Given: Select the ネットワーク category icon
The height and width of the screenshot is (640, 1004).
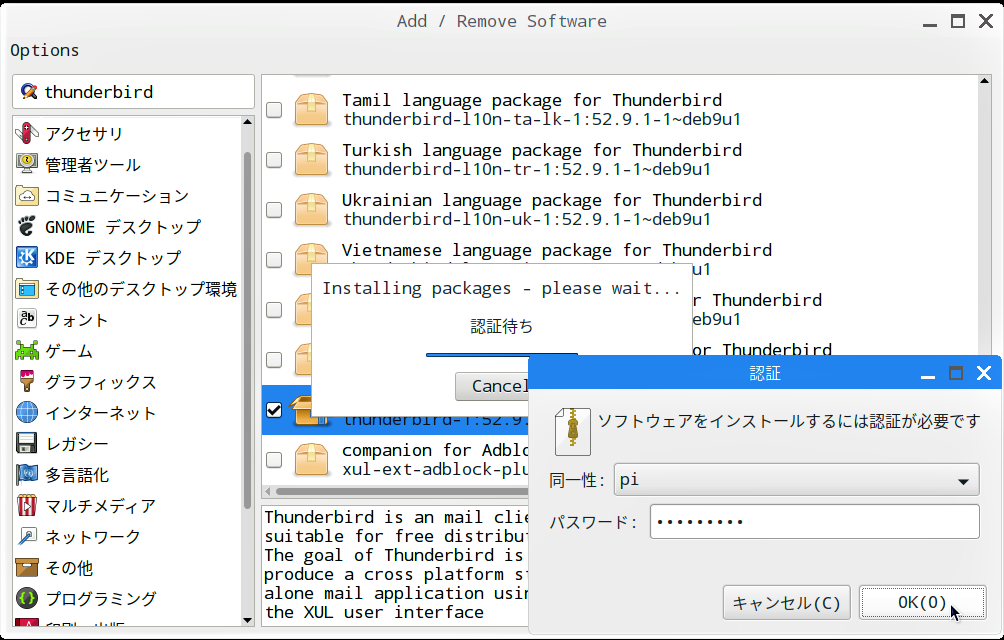Looking at the screenshot, I should [x=27, y=536].
